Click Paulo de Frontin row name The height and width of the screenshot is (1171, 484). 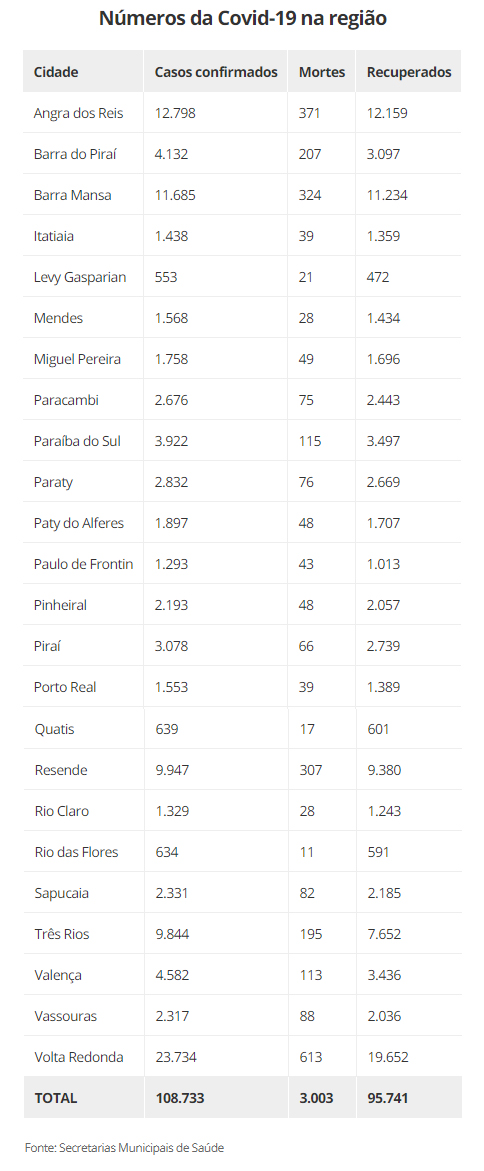coord(84,565)
